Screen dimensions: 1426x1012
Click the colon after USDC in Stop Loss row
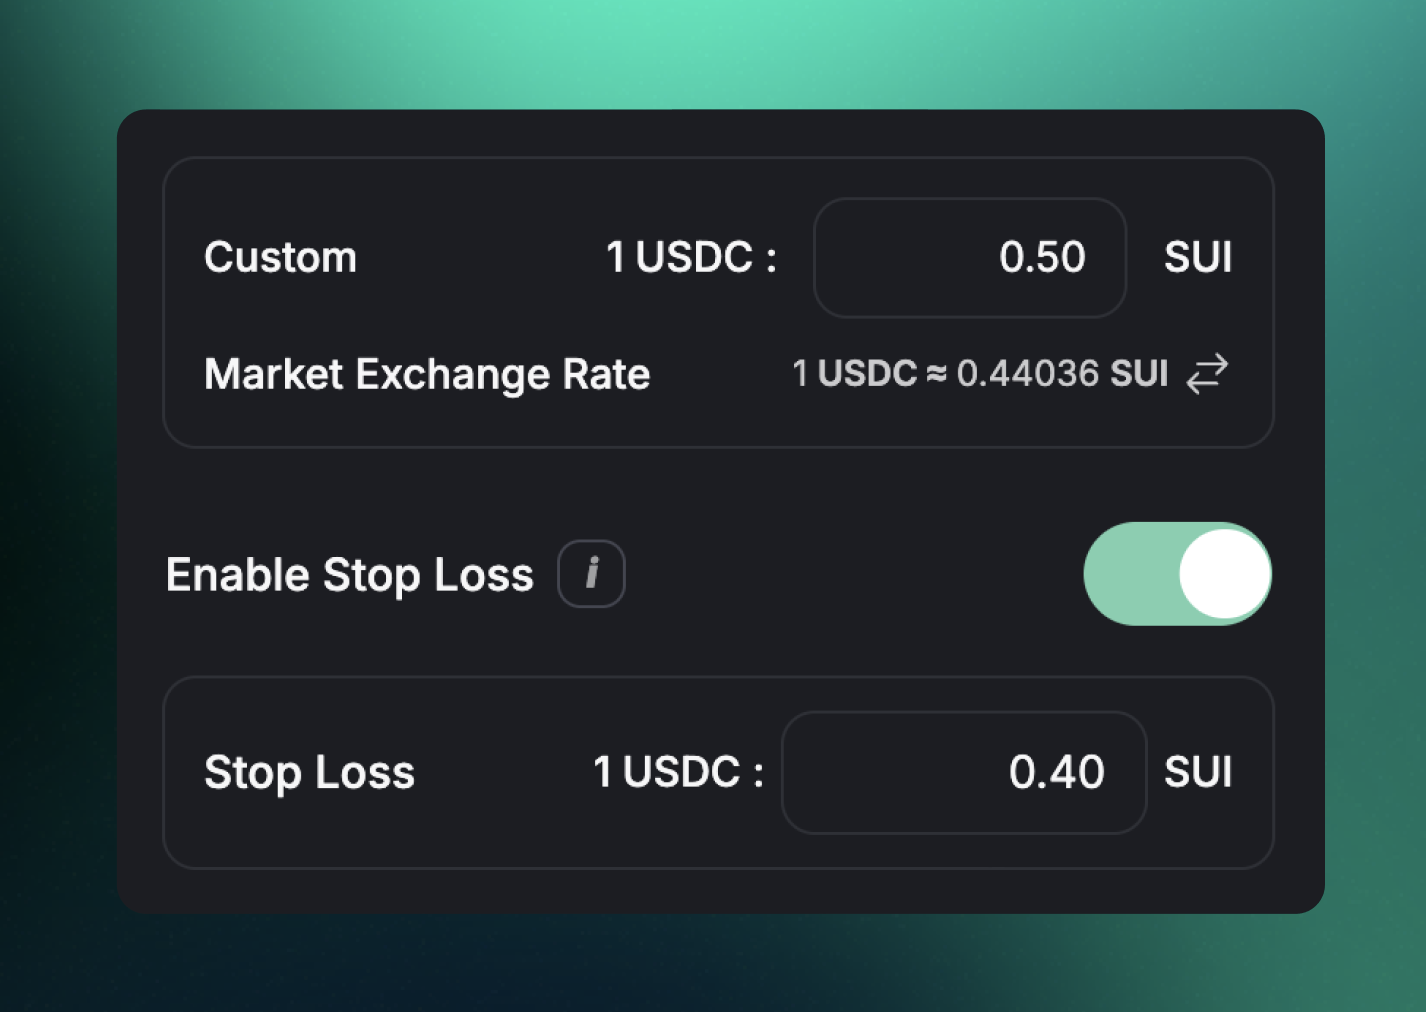point(759,774)
